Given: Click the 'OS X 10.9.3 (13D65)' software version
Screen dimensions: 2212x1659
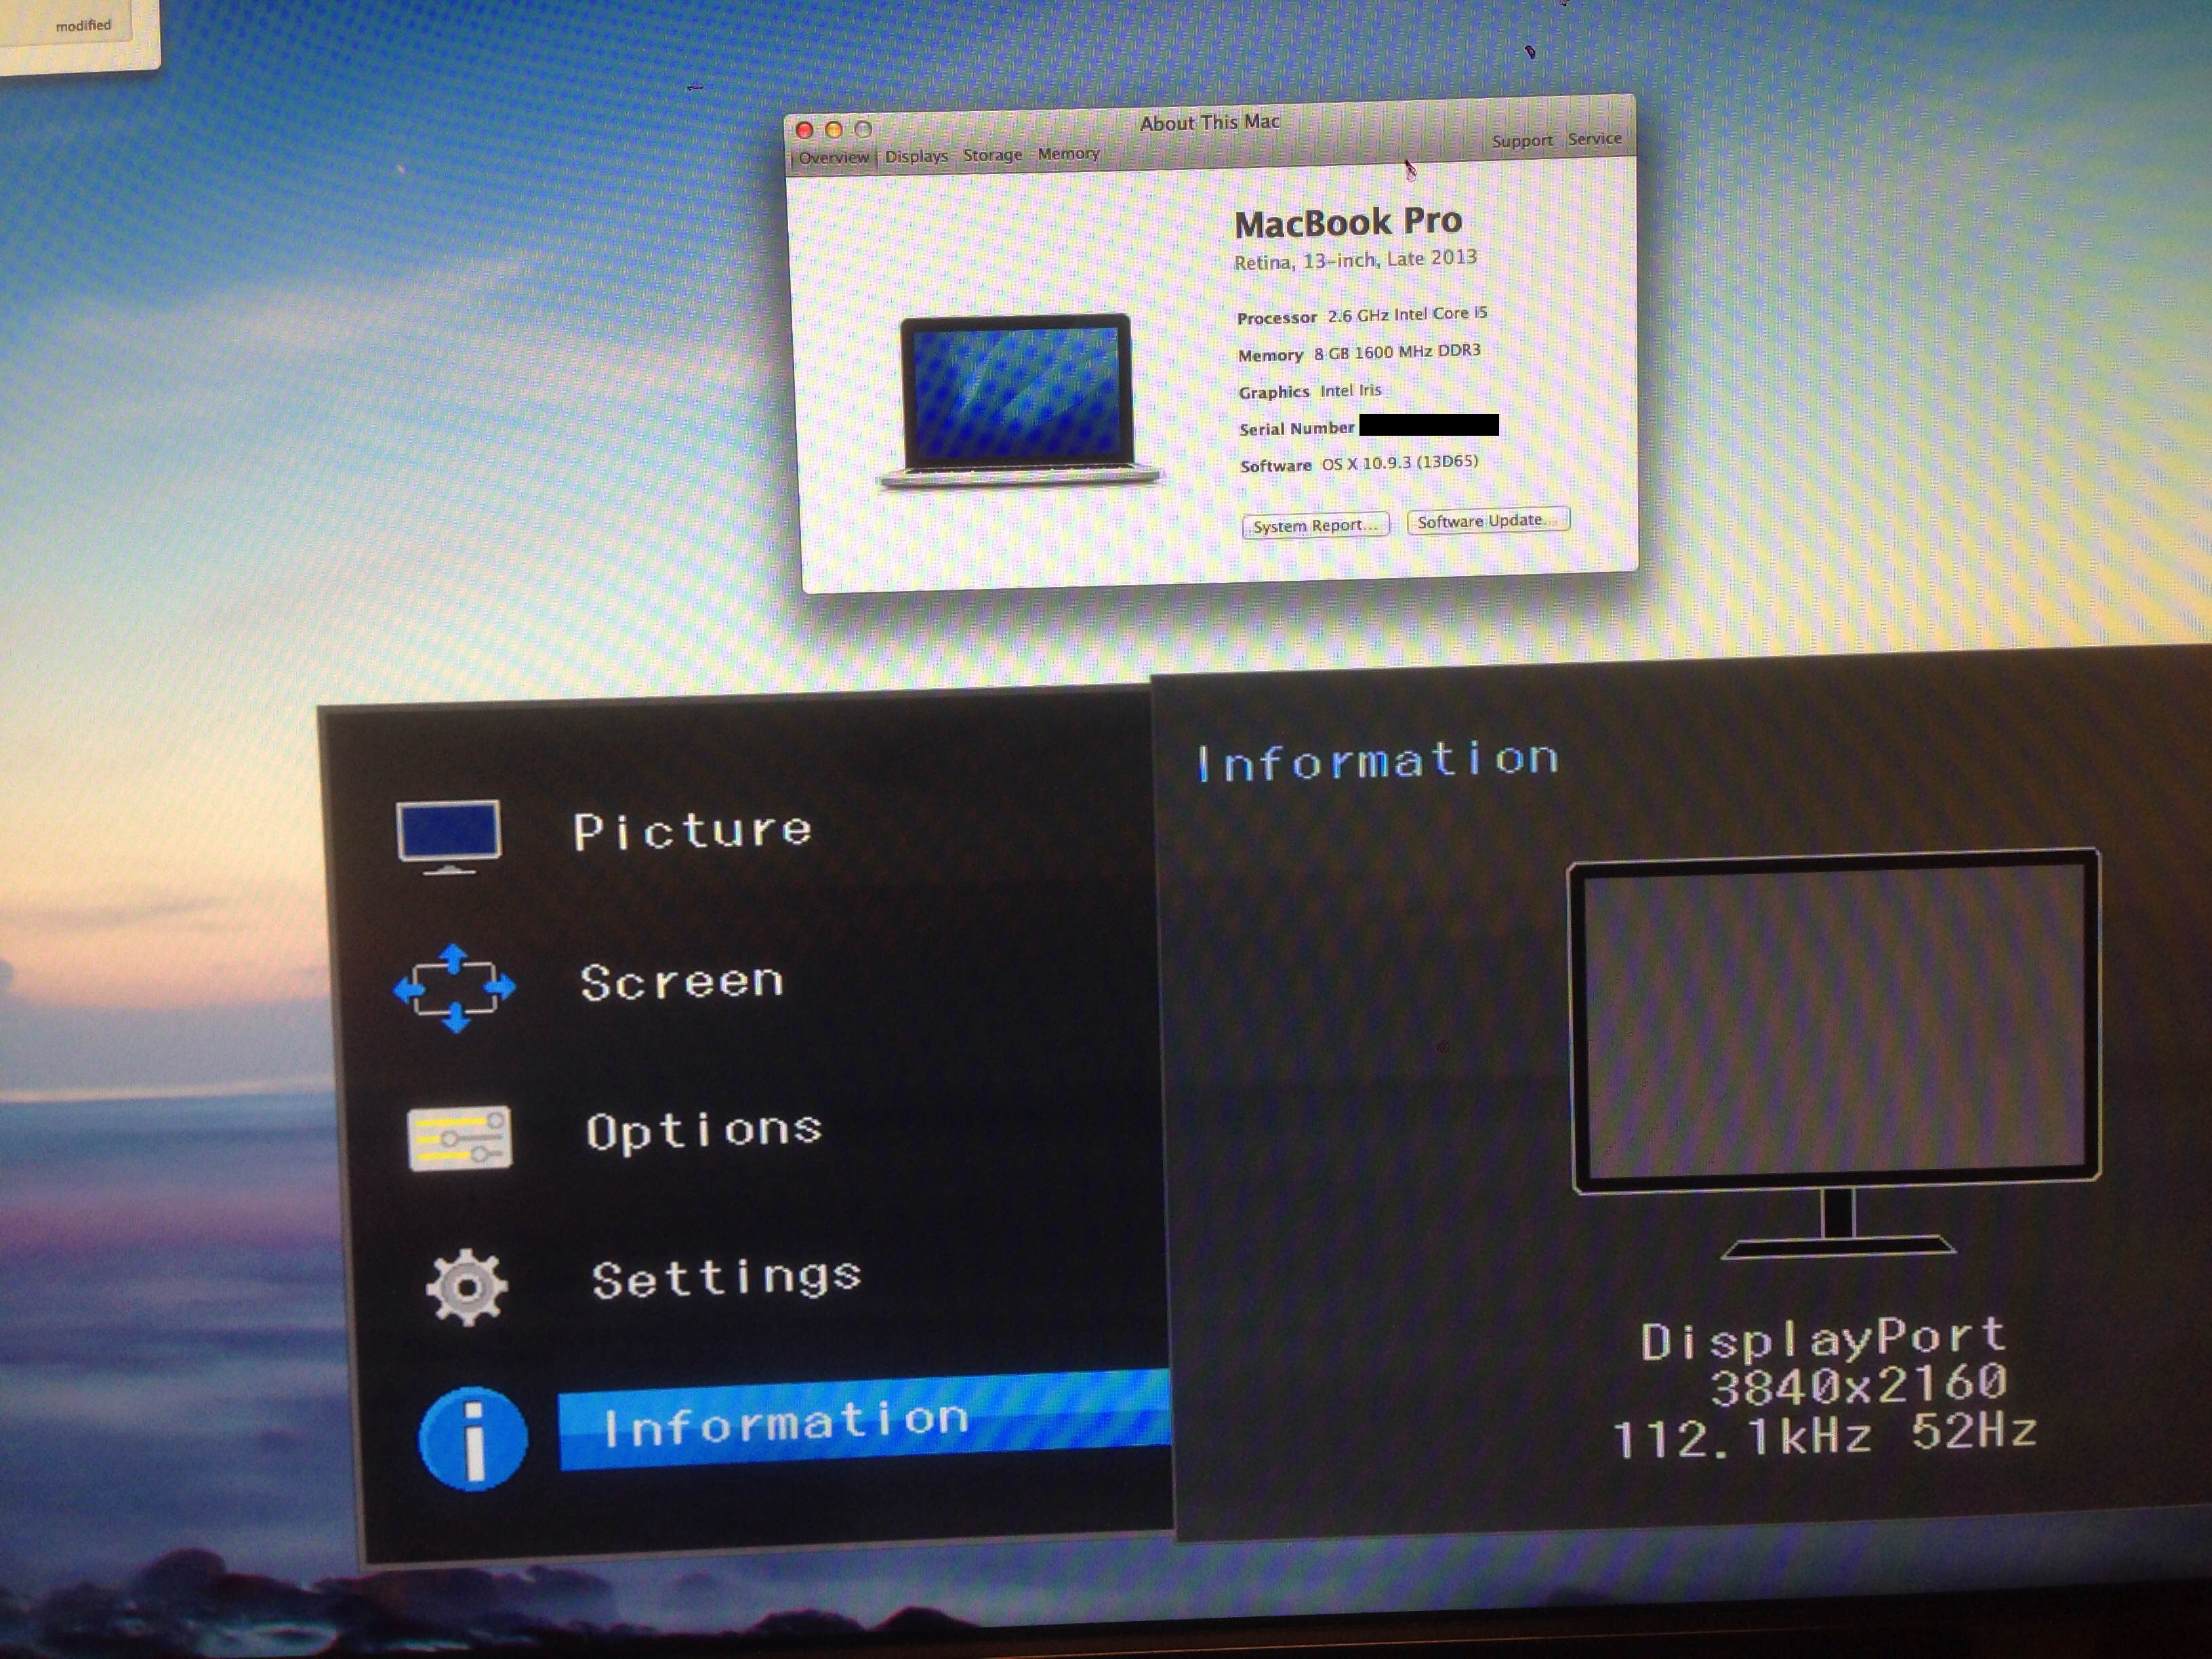Looking at the screenshot, I should [x=1399, y=463].
